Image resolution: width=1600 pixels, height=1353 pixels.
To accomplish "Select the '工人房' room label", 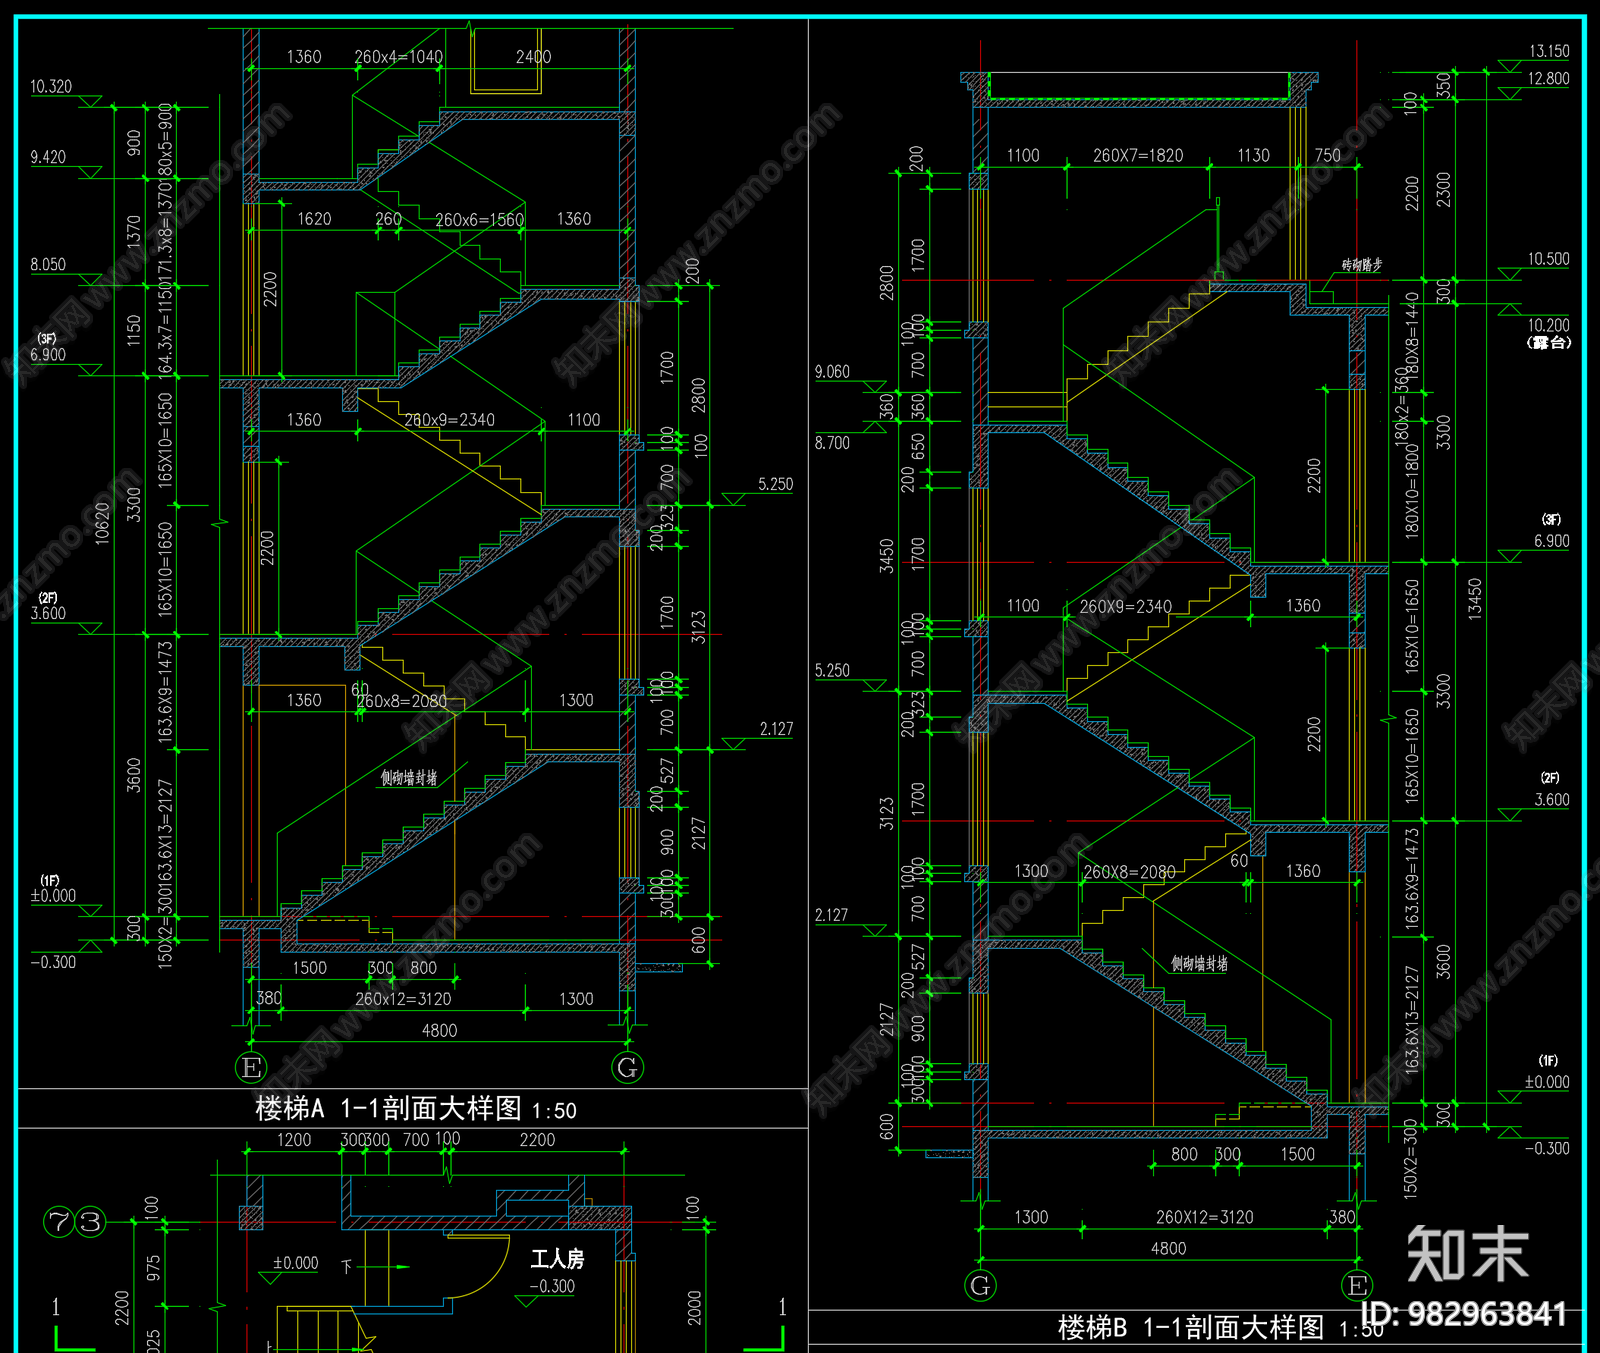I will 557,1259.
